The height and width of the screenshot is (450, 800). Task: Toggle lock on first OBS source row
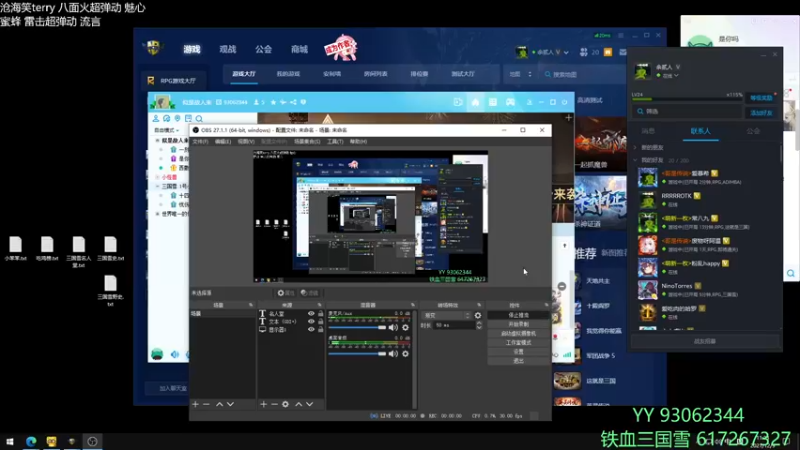coord(320,314)
